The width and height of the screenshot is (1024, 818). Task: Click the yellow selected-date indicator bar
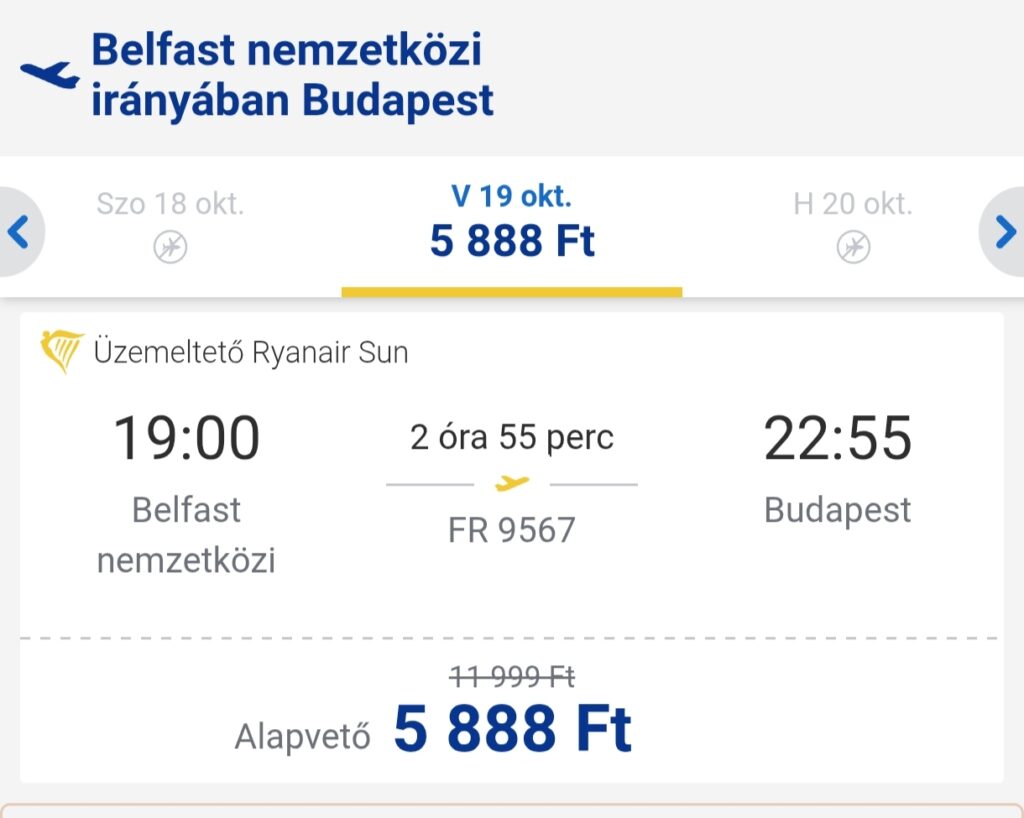tap(512, 292)
